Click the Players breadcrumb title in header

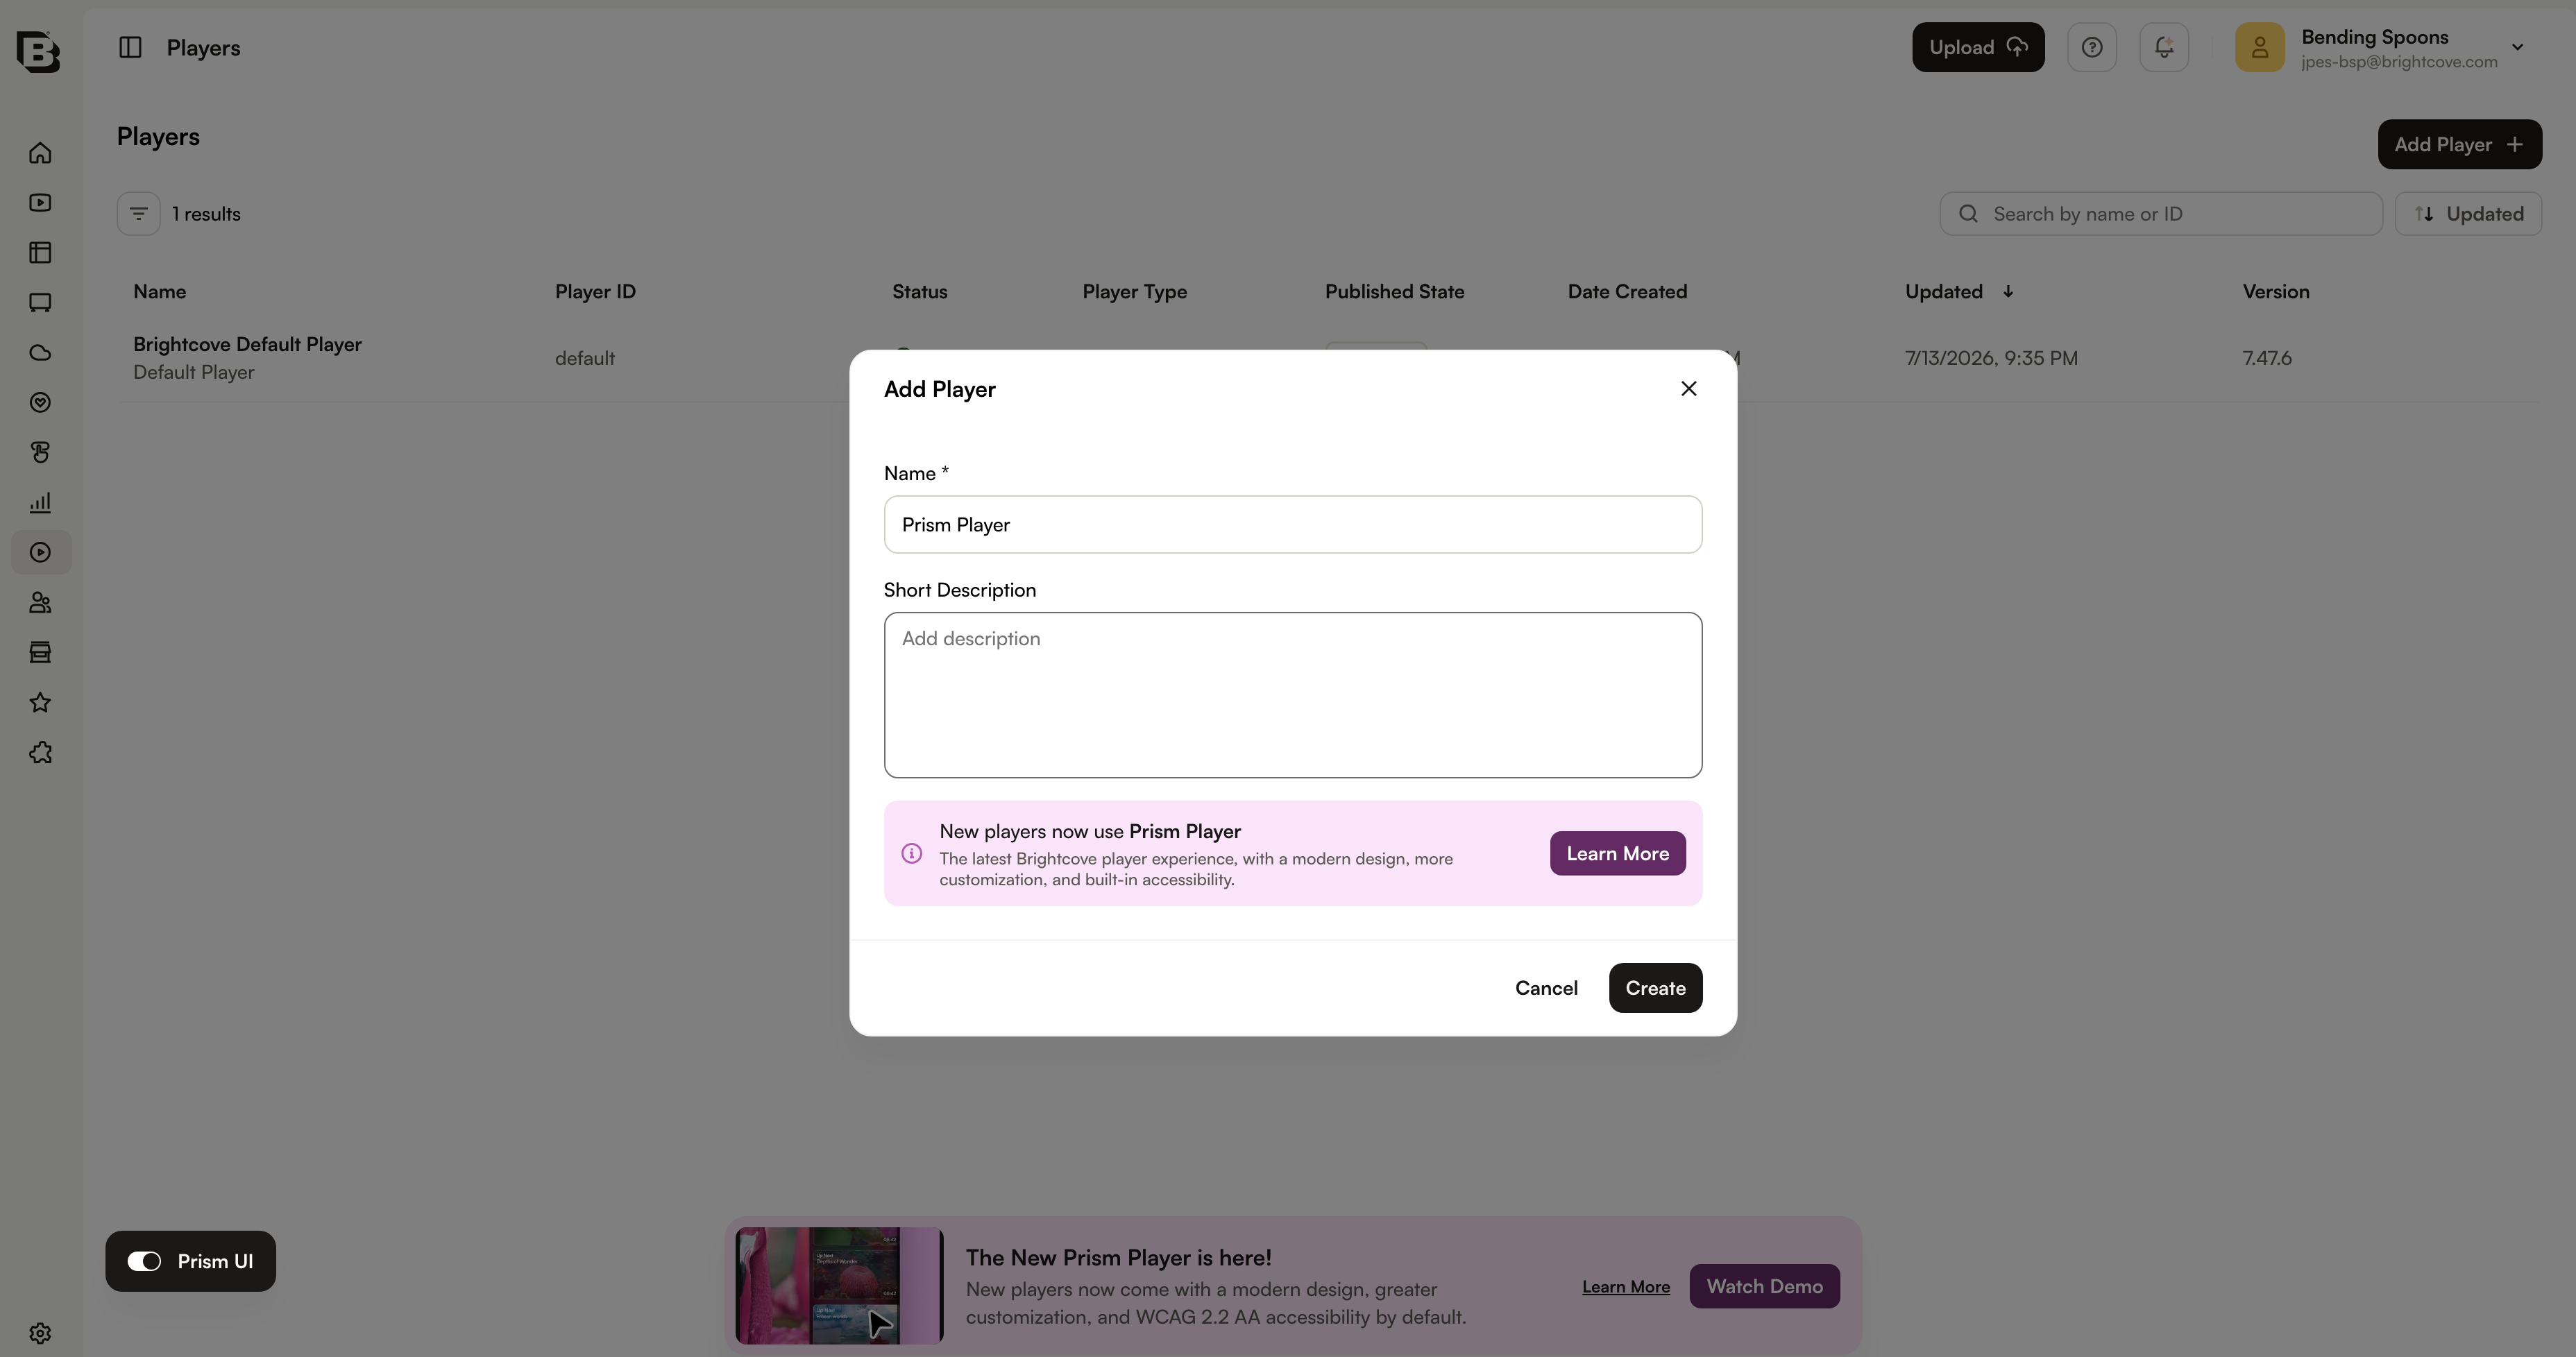(x=203, y=48)
